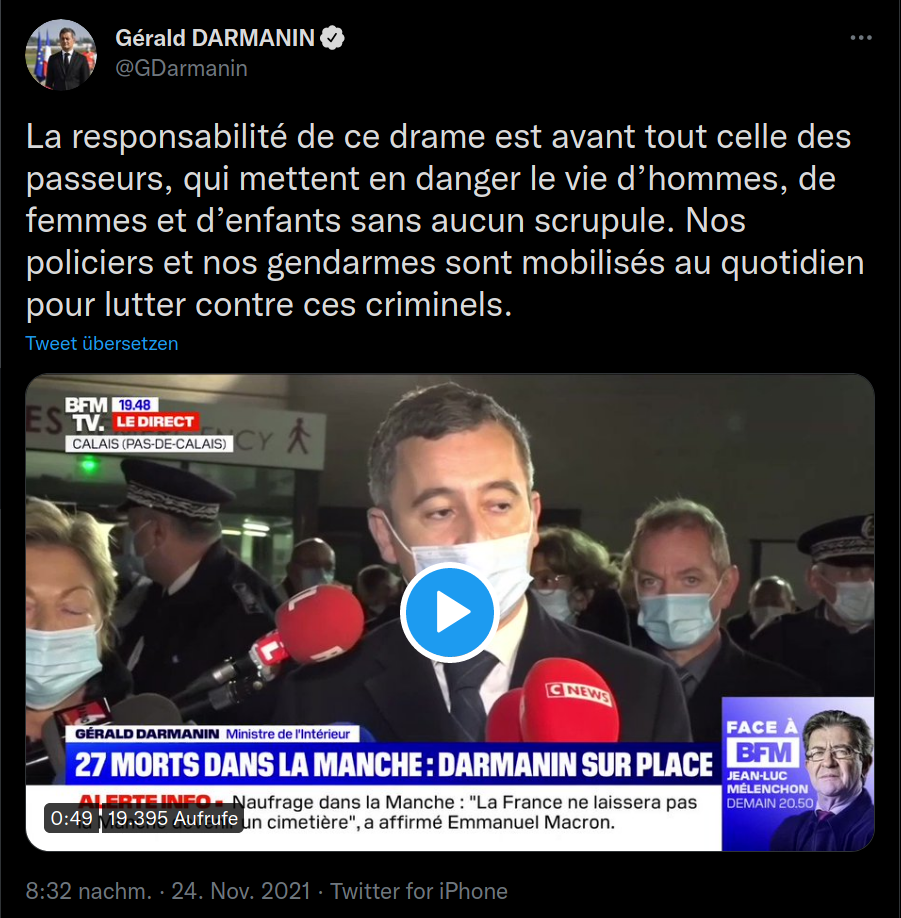
Task: Open the @GDarmanin handle
Action: click(181, 68)
